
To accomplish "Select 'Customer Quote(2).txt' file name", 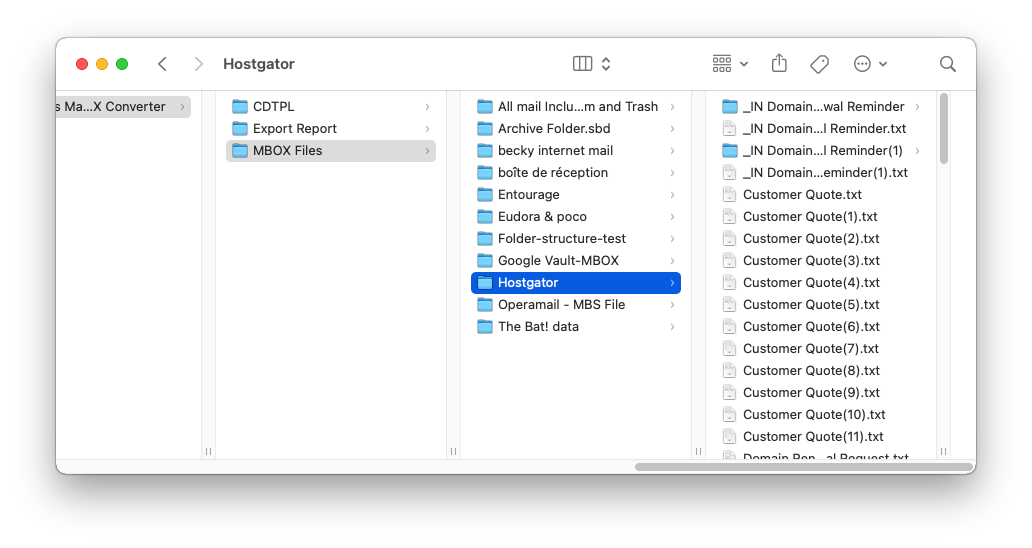I will click(812, 238).
